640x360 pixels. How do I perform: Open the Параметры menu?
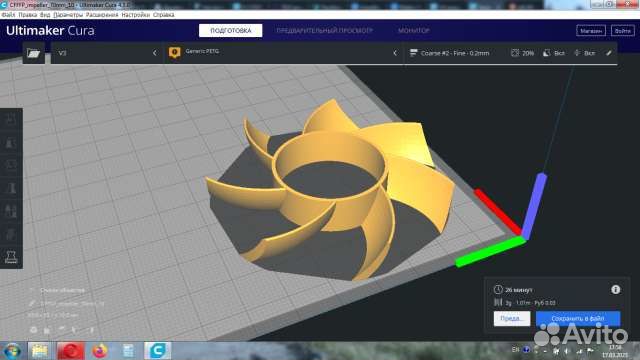click(x=68, y=14)
